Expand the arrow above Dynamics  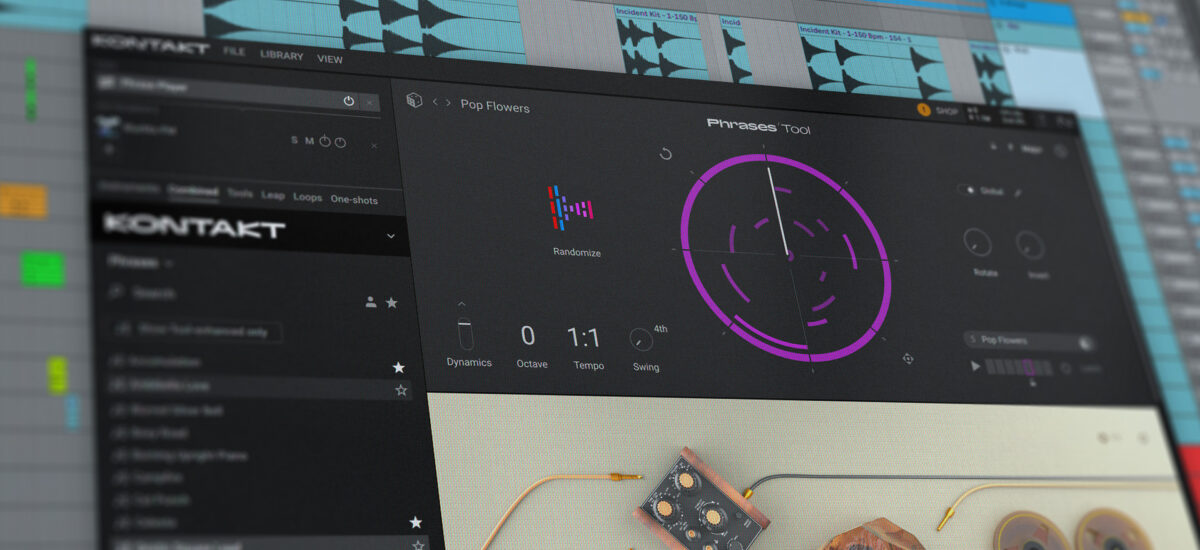point(462,303)
